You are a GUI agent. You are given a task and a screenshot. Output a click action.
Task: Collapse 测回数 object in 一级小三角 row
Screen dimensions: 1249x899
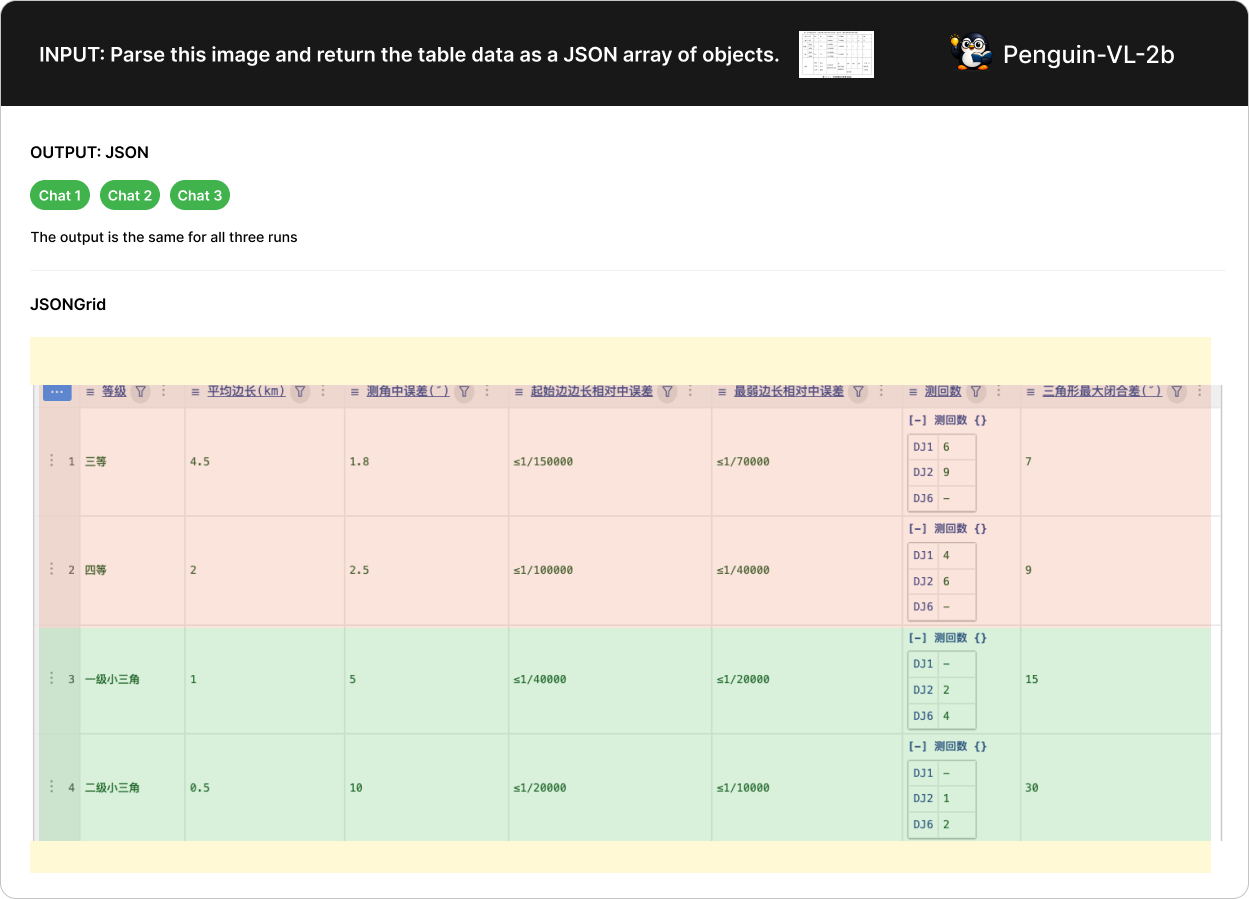pos(915,638)
